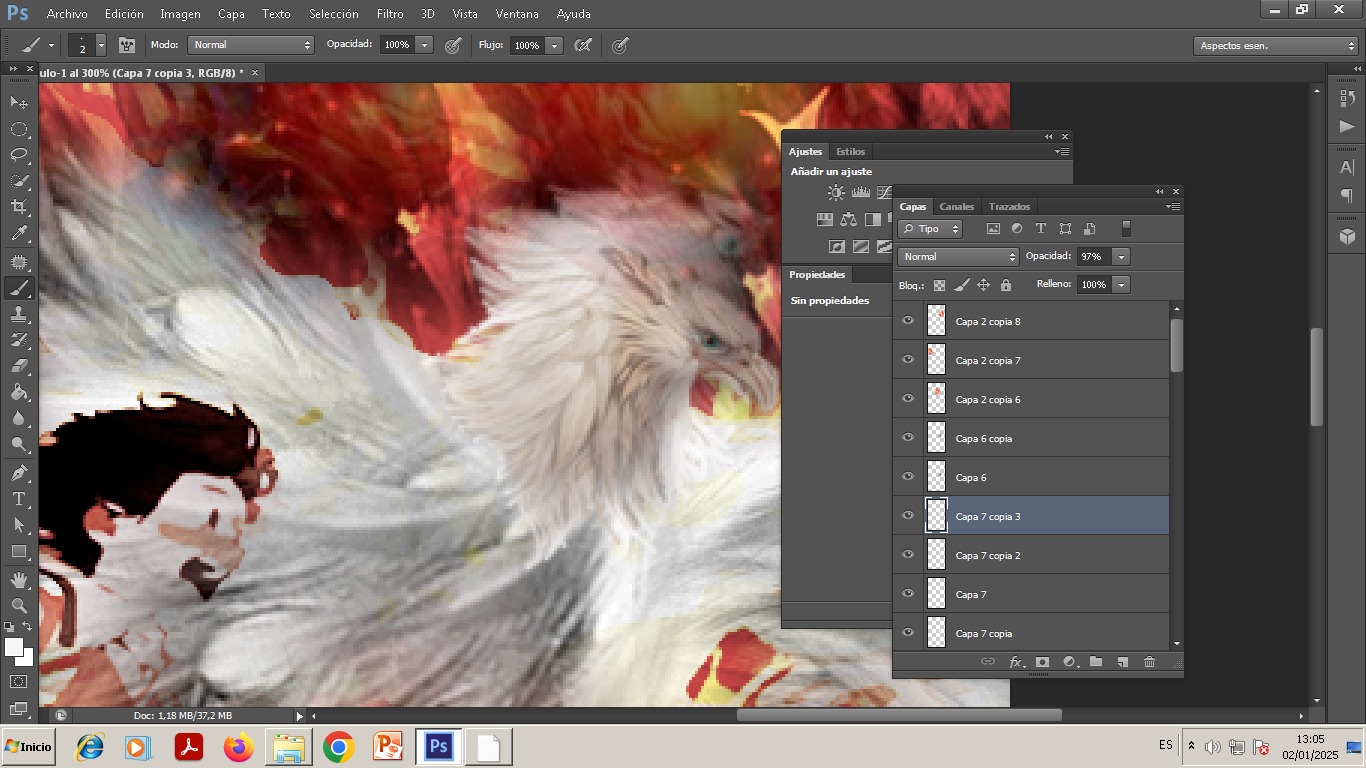Switch to the Trazados tab
The height and width of the screenshot is (768, 1366).
1009,207
